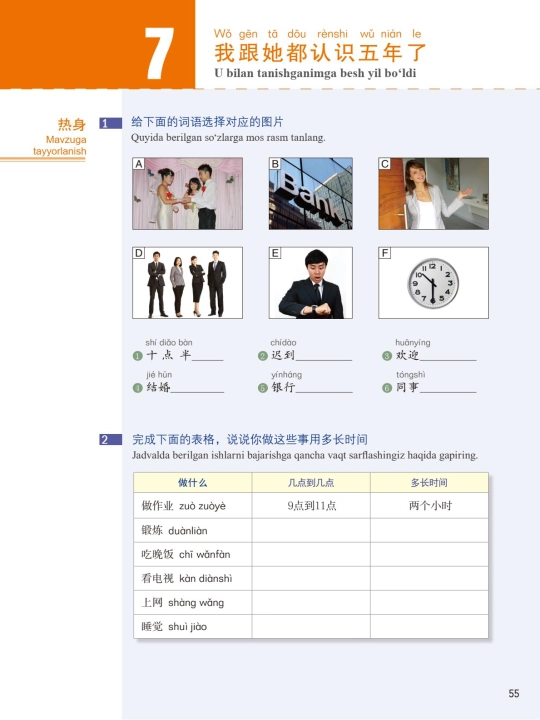Click green circle number 1
Viewport: 540px width, 720px height.
pyautogui.click(x=137, y=356)
